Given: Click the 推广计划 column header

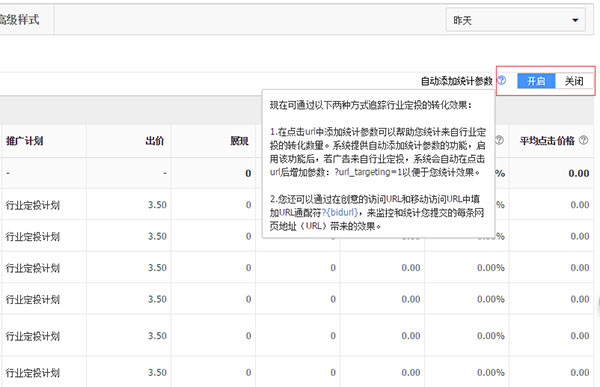Looking at the screenshot, I should [24, 141].
